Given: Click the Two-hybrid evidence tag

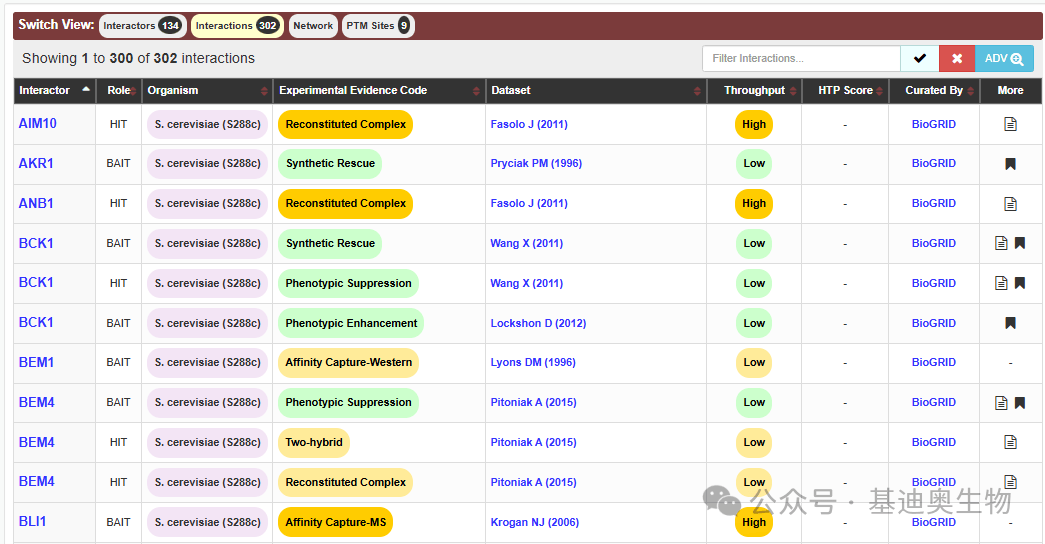Looking at the screenshot, I should [314, 442].
